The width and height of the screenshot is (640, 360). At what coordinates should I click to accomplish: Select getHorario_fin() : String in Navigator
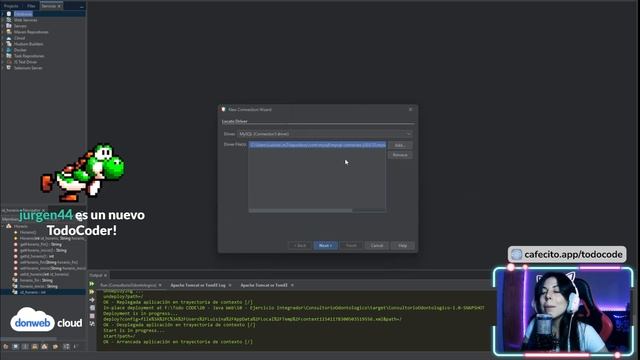[x=40, y=244]
